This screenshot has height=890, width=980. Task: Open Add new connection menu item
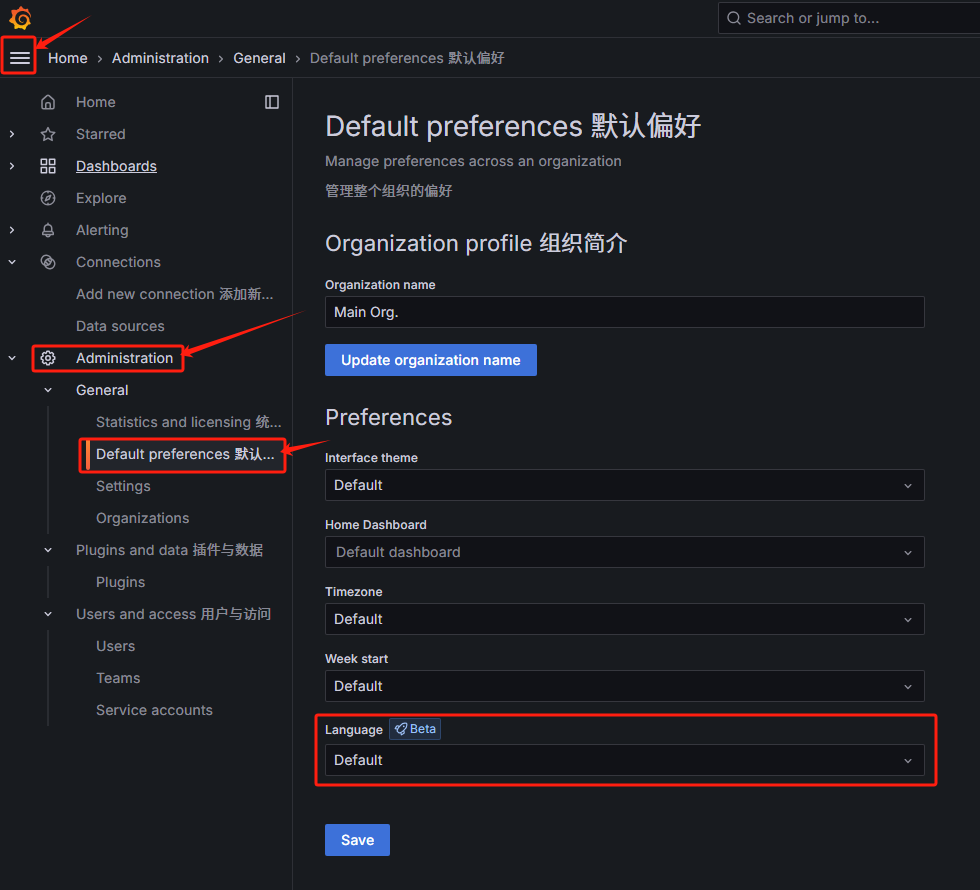[174, 294]
